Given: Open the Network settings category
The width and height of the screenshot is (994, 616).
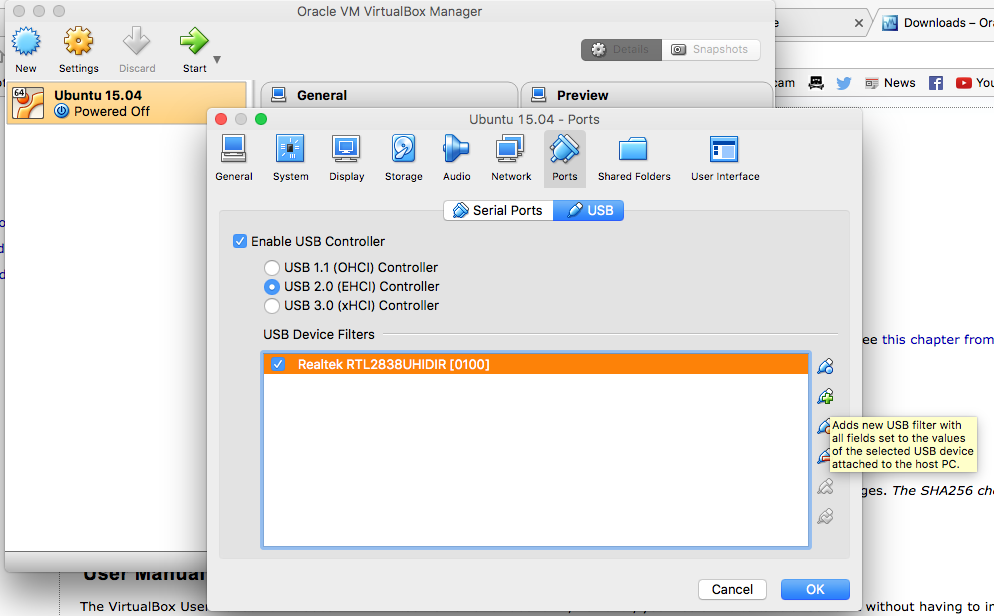Looking at the screenshot, I should (x=511, y=158).
